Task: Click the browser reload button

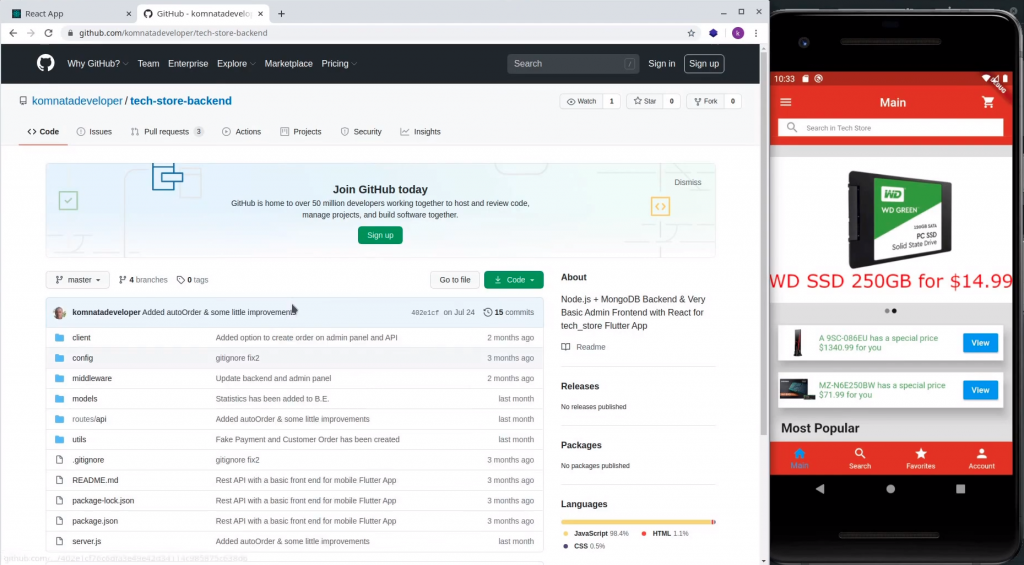Action: pos(48,33)
